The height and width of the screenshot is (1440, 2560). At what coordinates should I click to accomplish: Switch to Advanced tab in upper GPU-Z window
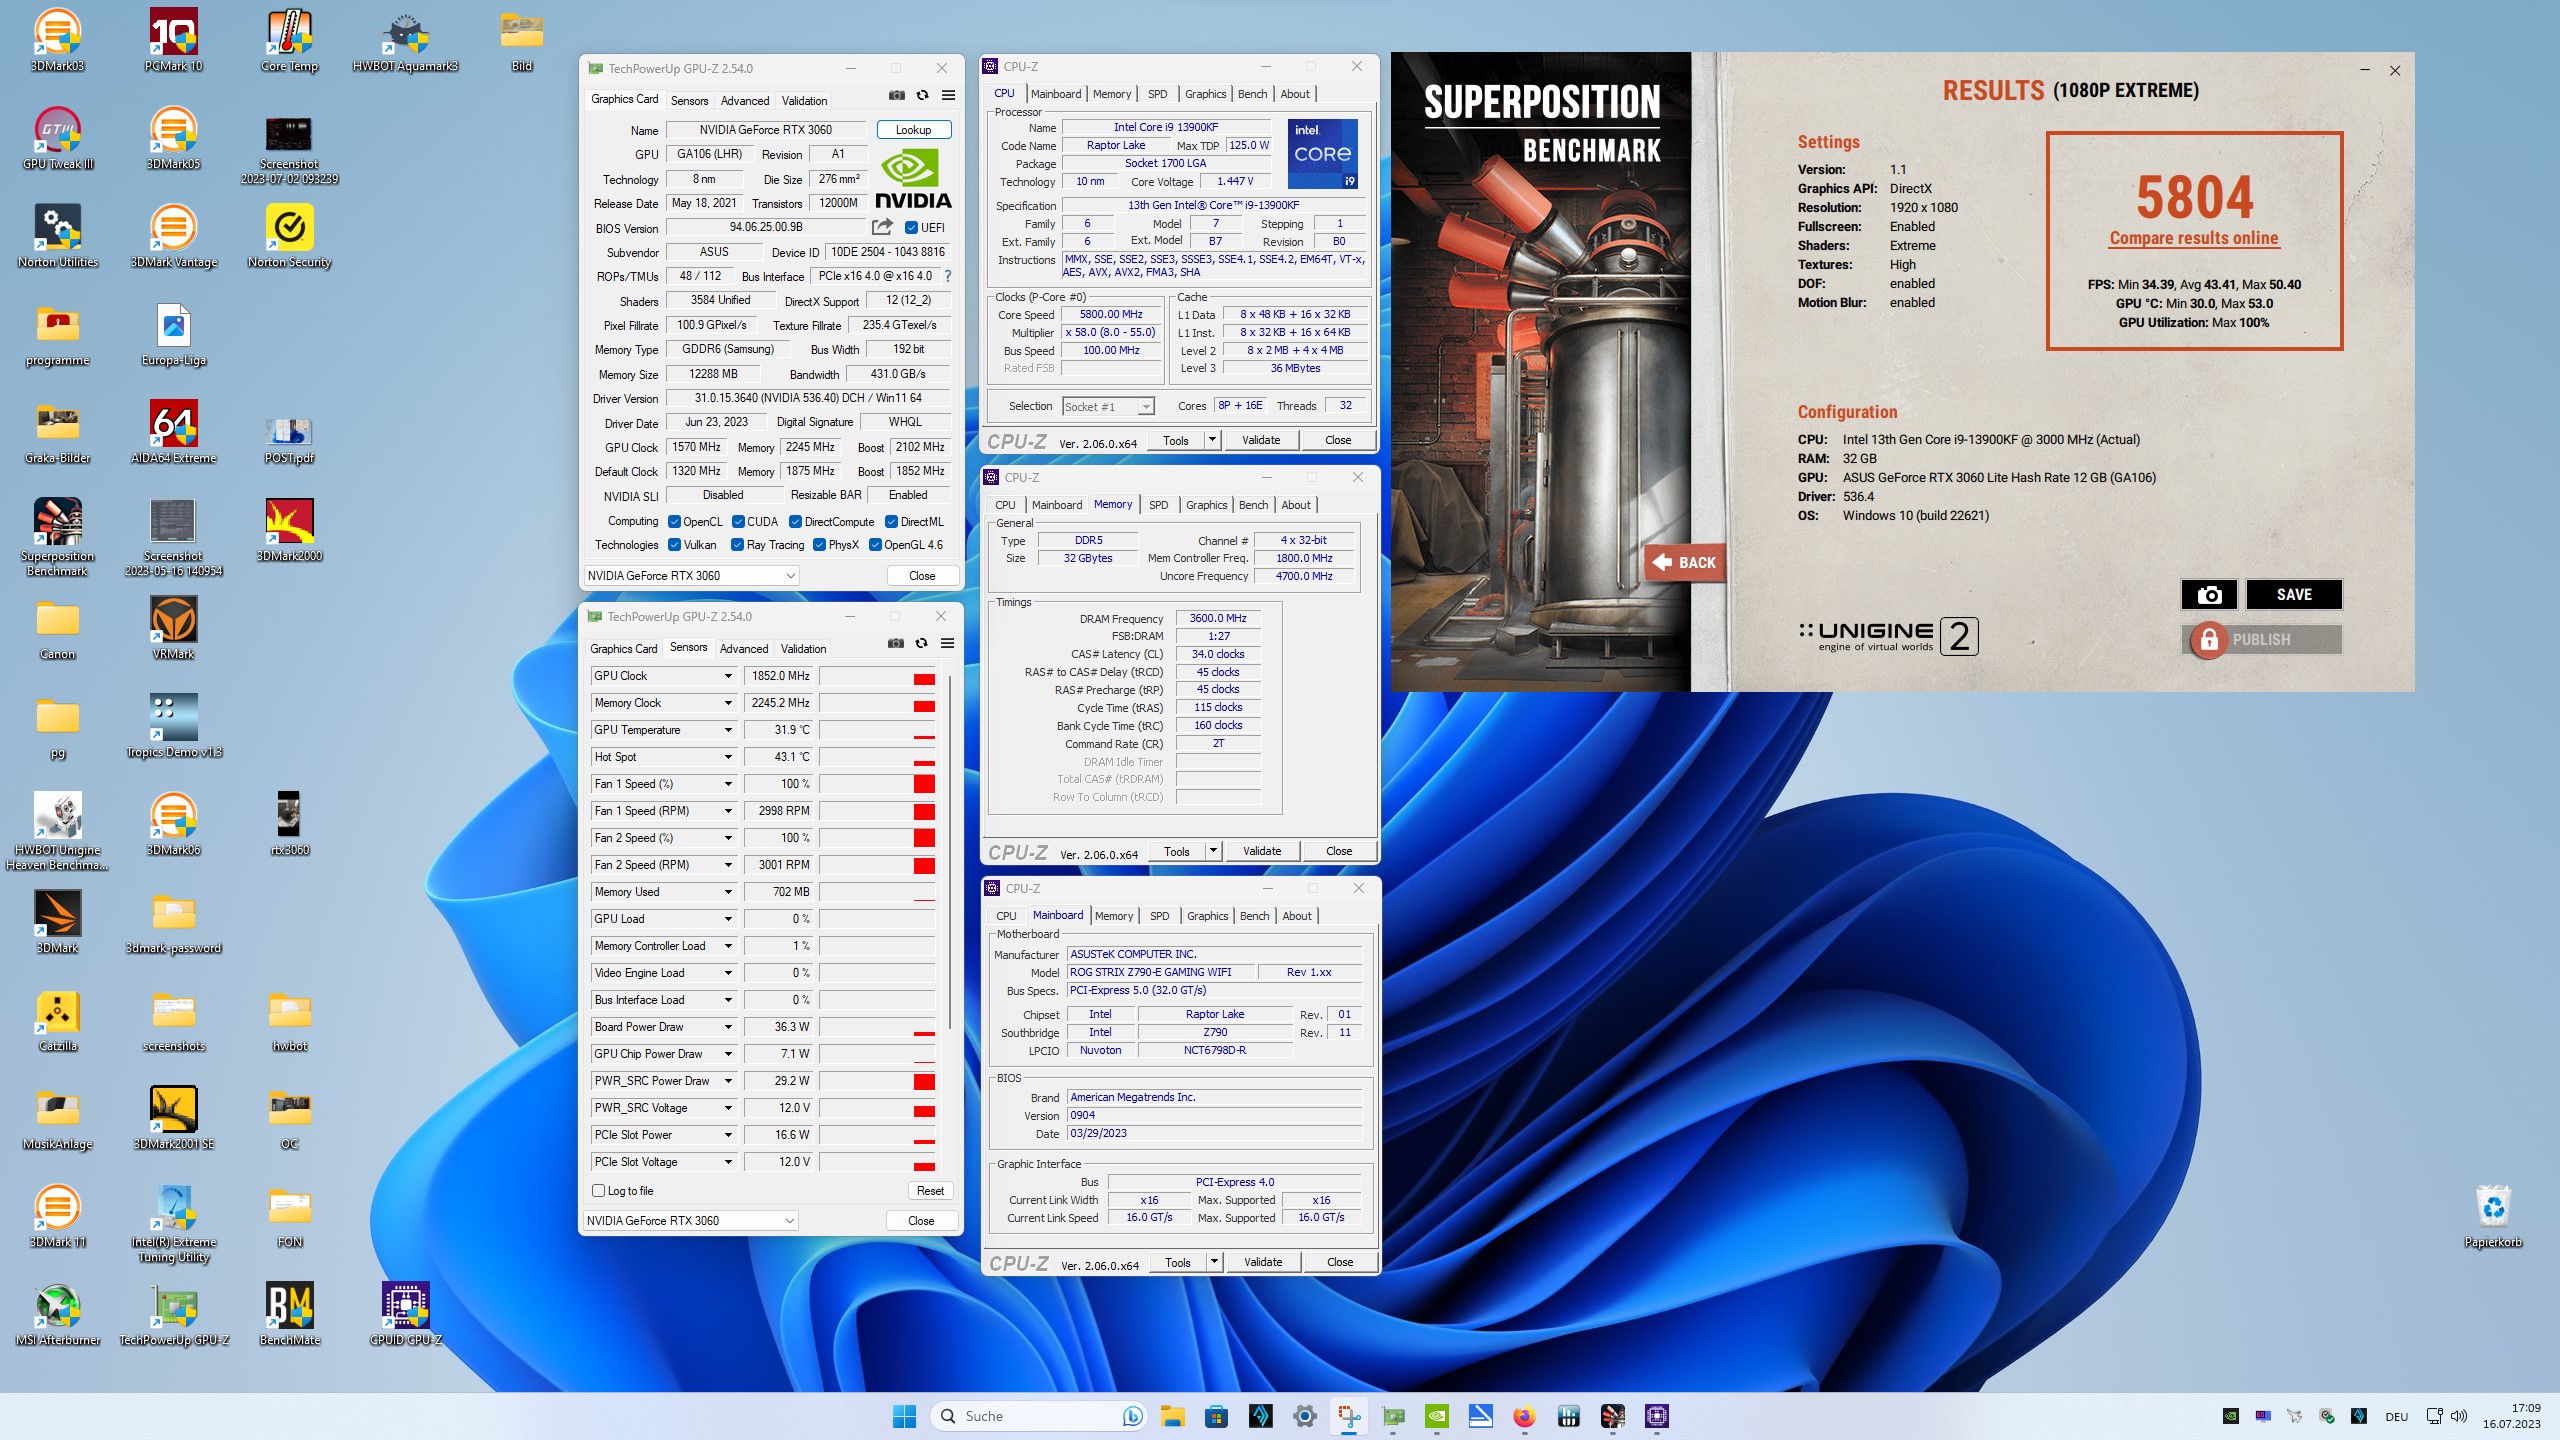coord(745,101)
